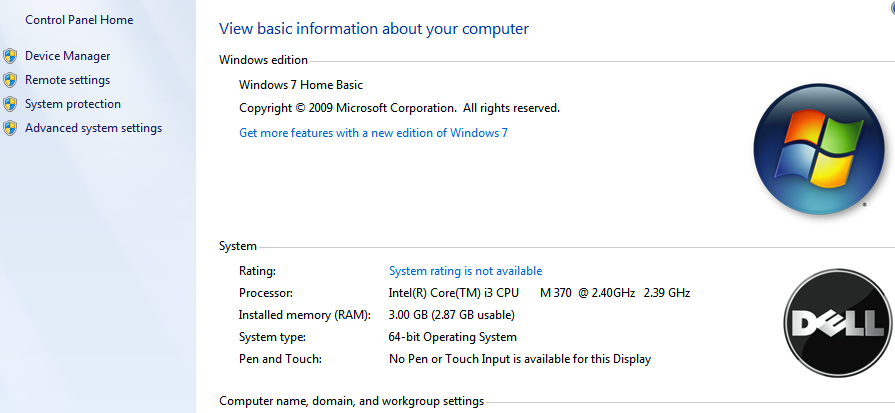The height and width of the screenshot is (413, 895).
Task: Click the shield icon beside Advanced system settings
Action: [10, 128]
